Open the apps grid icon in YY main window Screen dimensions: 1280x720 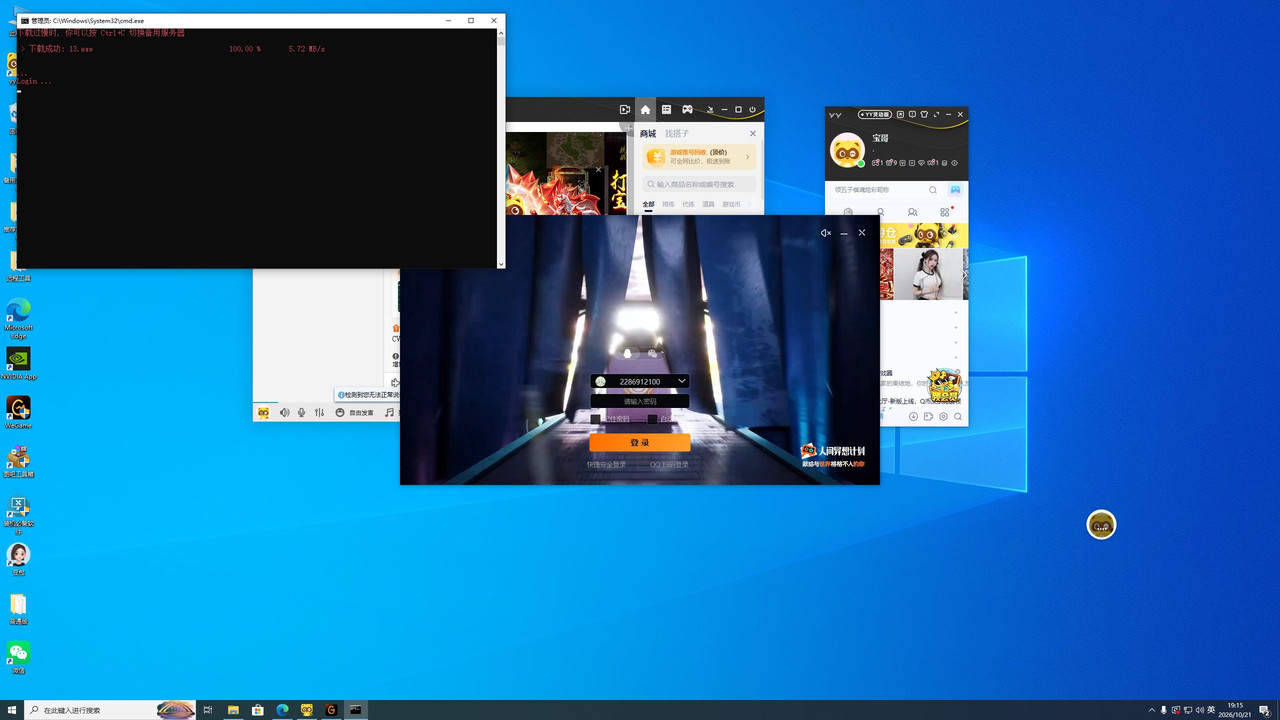click(945, 212)
